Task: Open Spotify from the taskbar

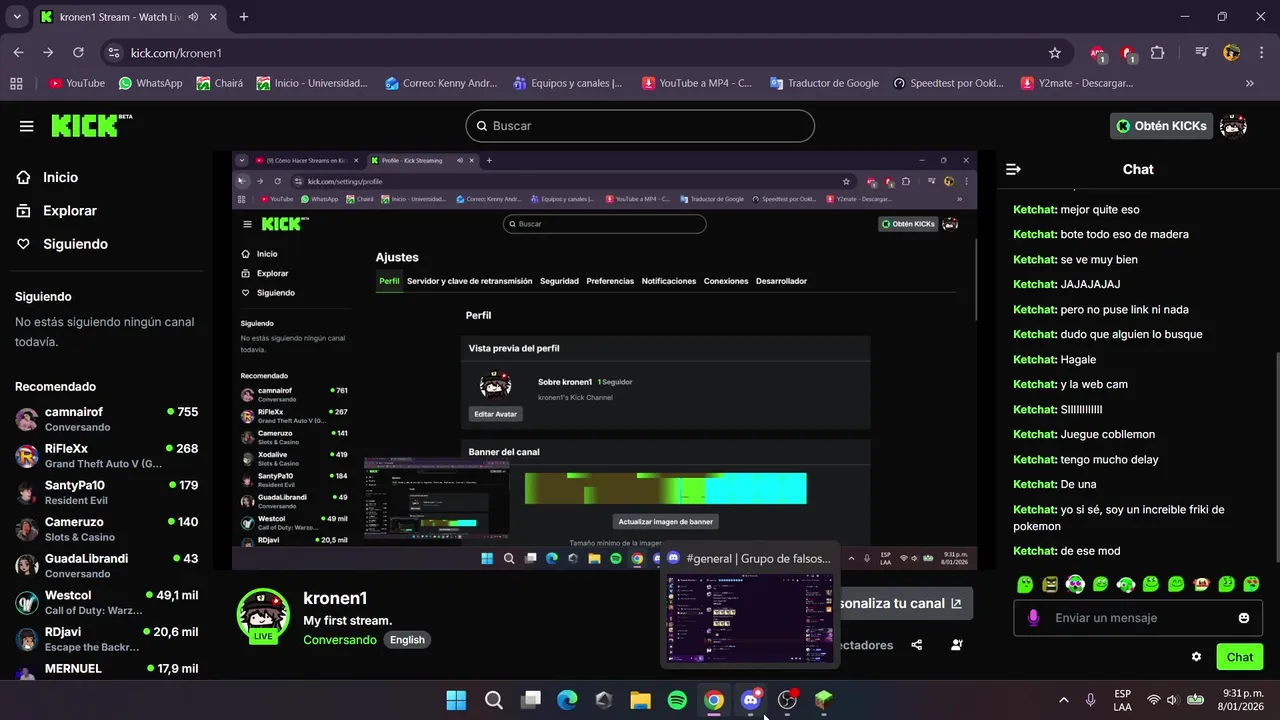Action: coord(677,700)
